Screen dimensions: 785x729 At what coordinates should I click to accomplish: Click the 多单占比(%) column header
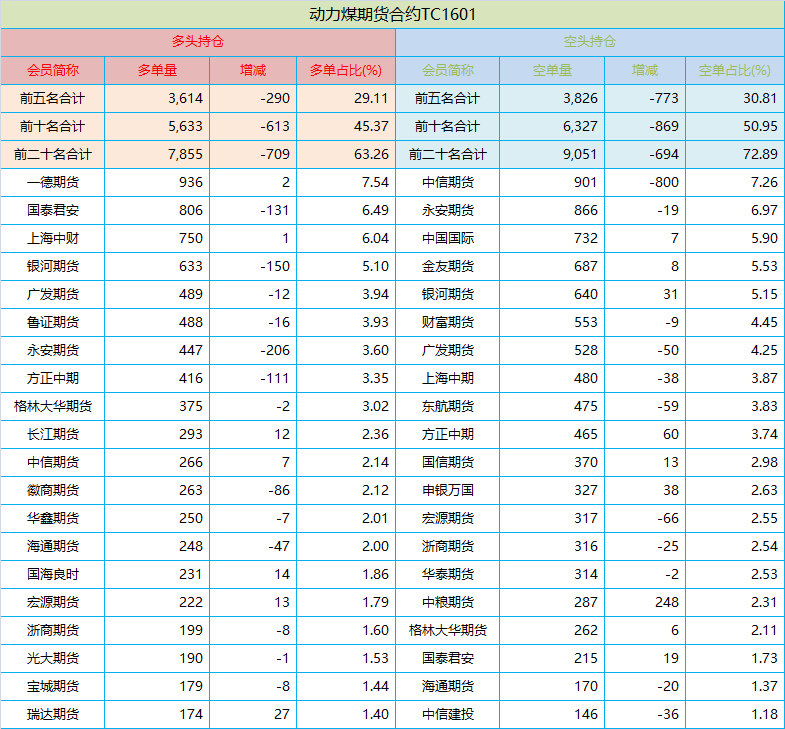[346, 70]
